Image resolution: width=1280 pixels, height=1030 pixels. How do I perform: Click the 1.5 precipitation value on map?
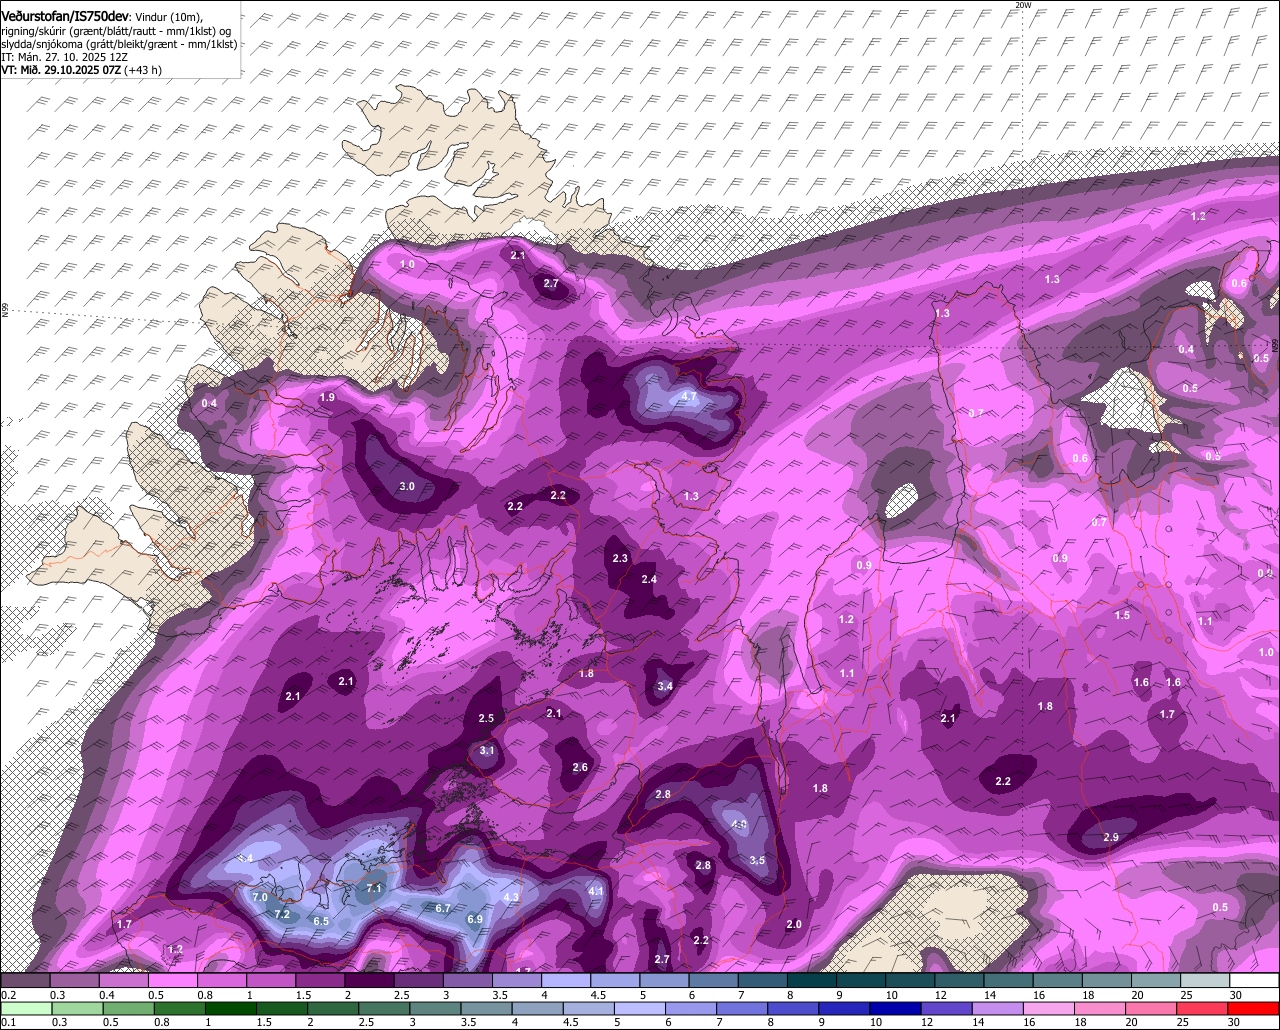point(1122,616)
